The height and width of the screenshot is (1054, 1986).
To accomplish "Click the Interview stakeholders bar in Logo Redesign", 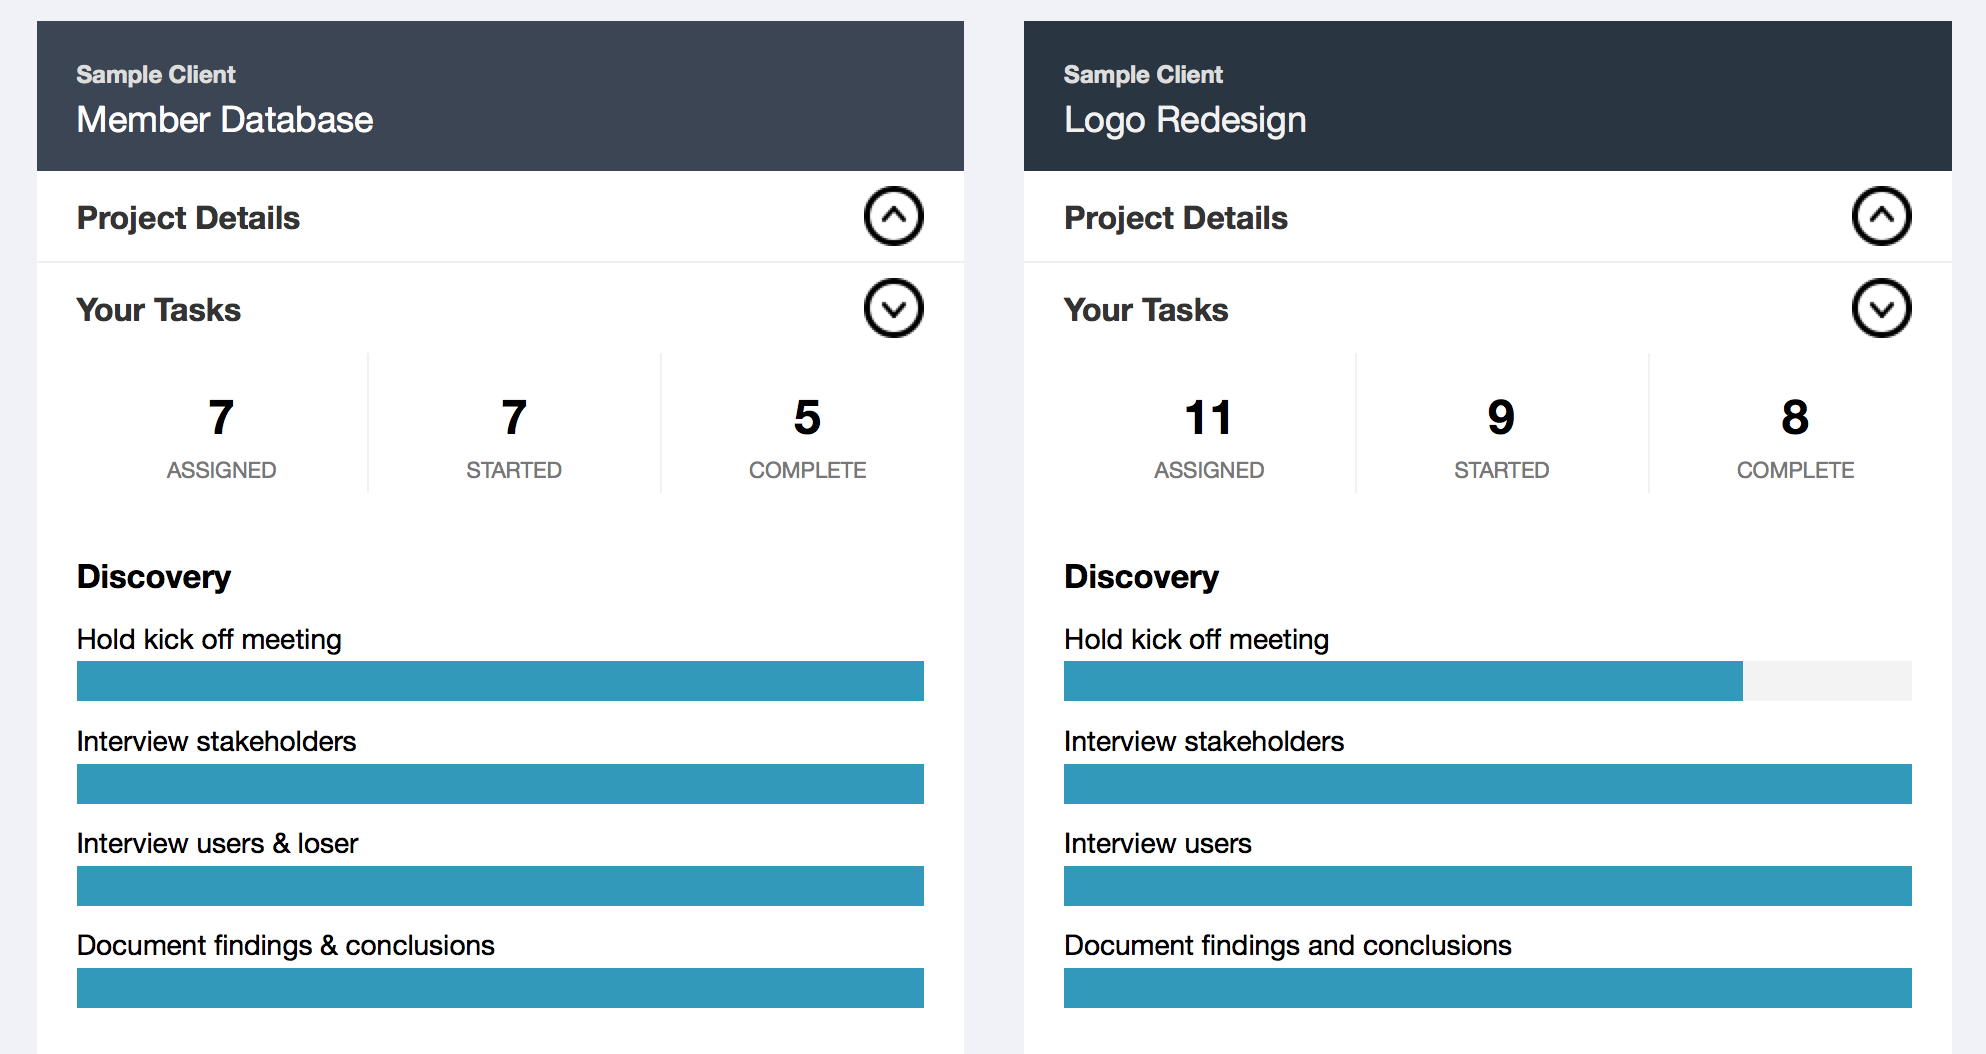I will click(x=1488, y=784).
